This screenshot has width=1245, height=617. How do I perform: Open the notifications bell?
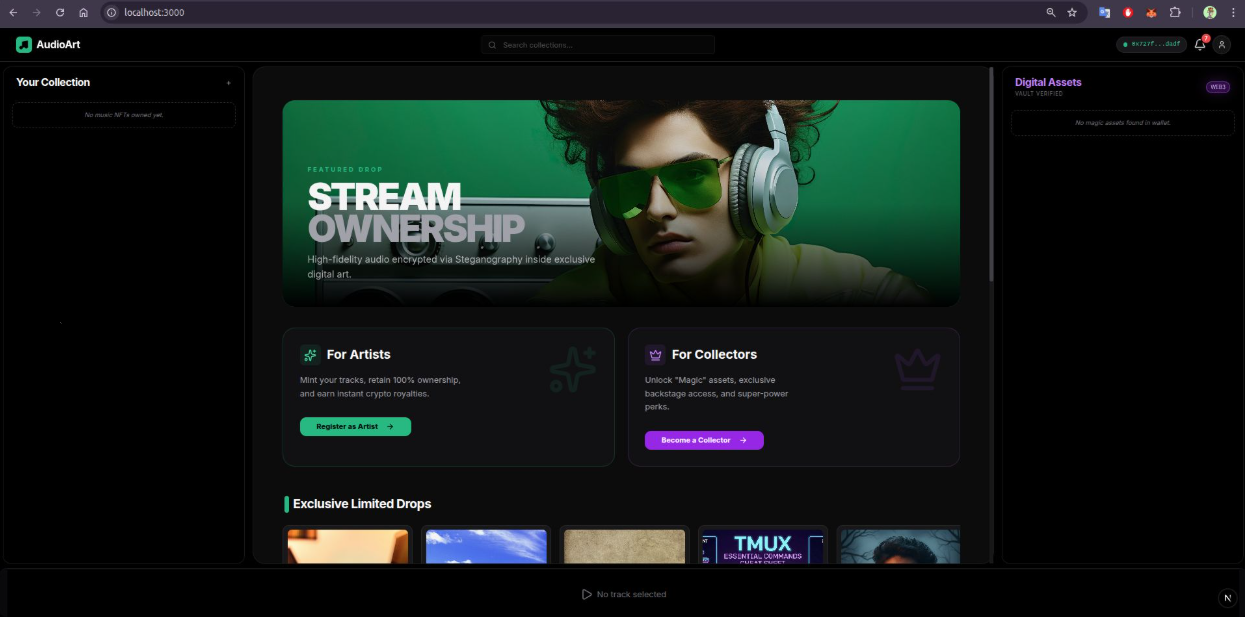point(1200,45)
